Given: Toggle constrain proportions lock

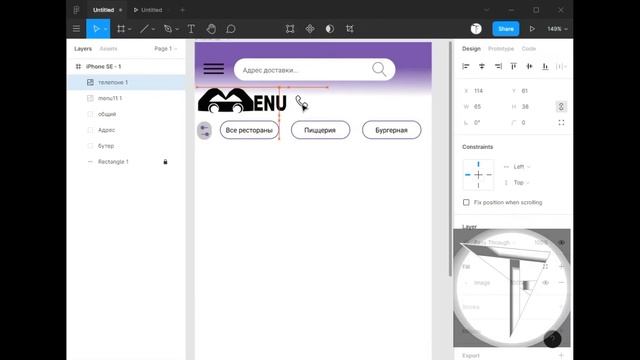Looking at the screenshot, I should [x=561, y=107].
